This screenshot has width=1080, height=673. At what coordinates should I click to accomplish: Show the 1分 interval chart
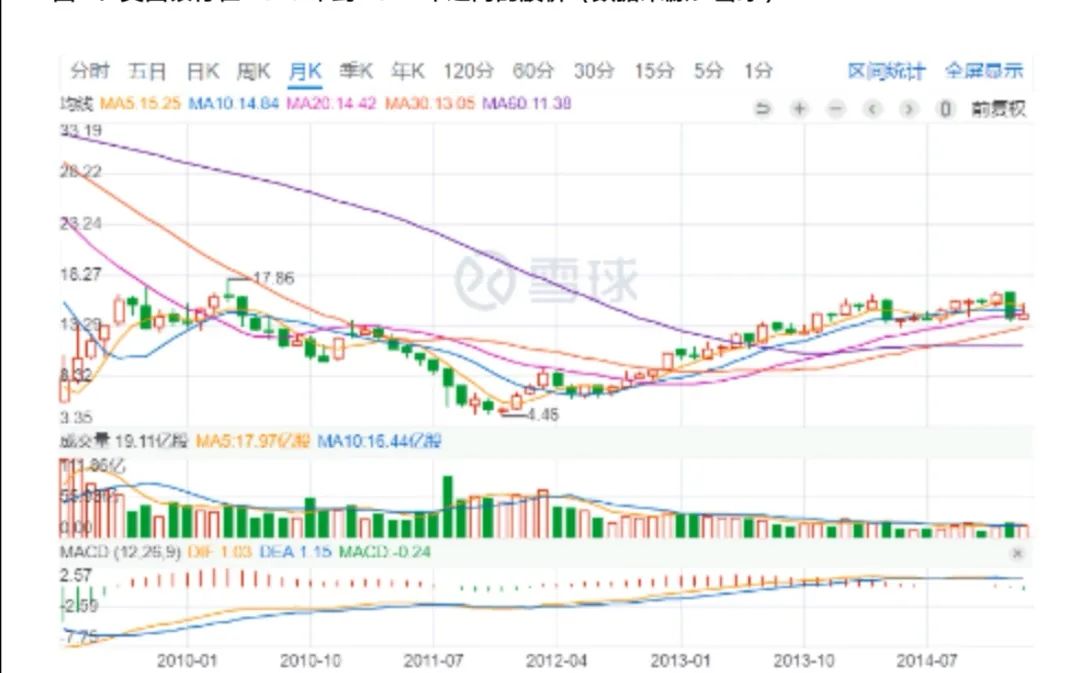[758, 71]
